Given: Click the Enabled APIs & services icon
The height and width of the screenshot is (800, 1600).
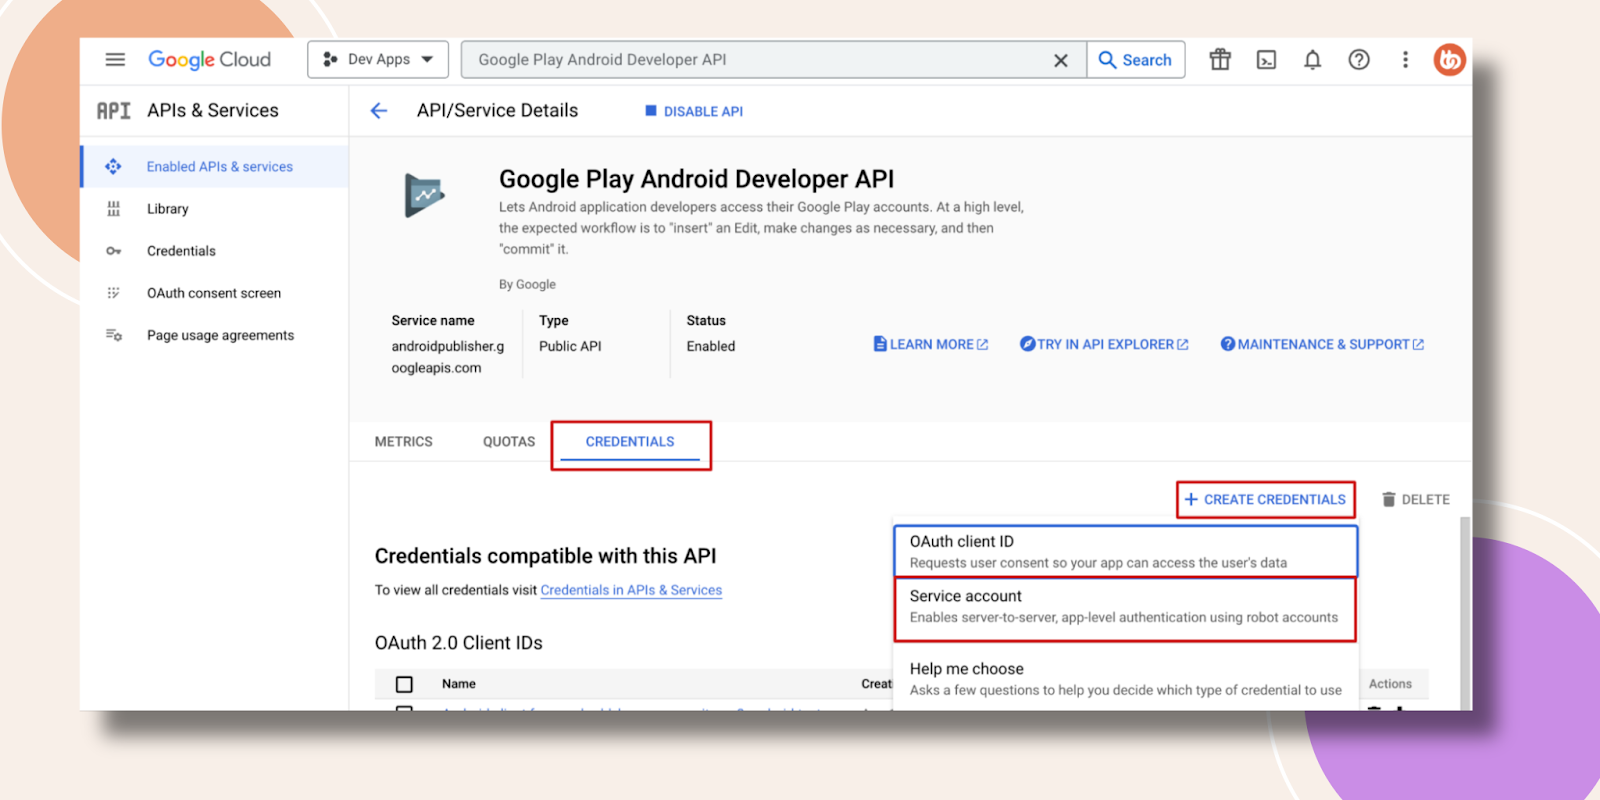Looking at the screenshot, I should point(113,166).
